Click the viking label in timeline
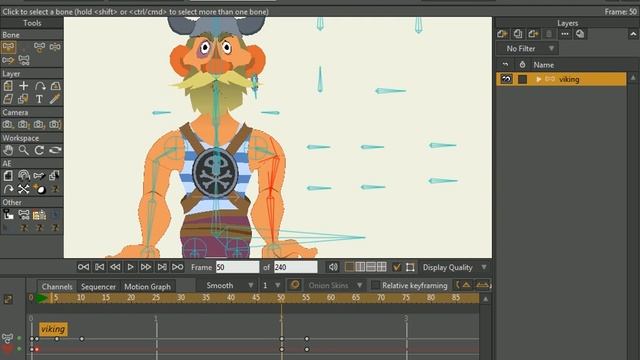The image size is (640, 360). 53,329
